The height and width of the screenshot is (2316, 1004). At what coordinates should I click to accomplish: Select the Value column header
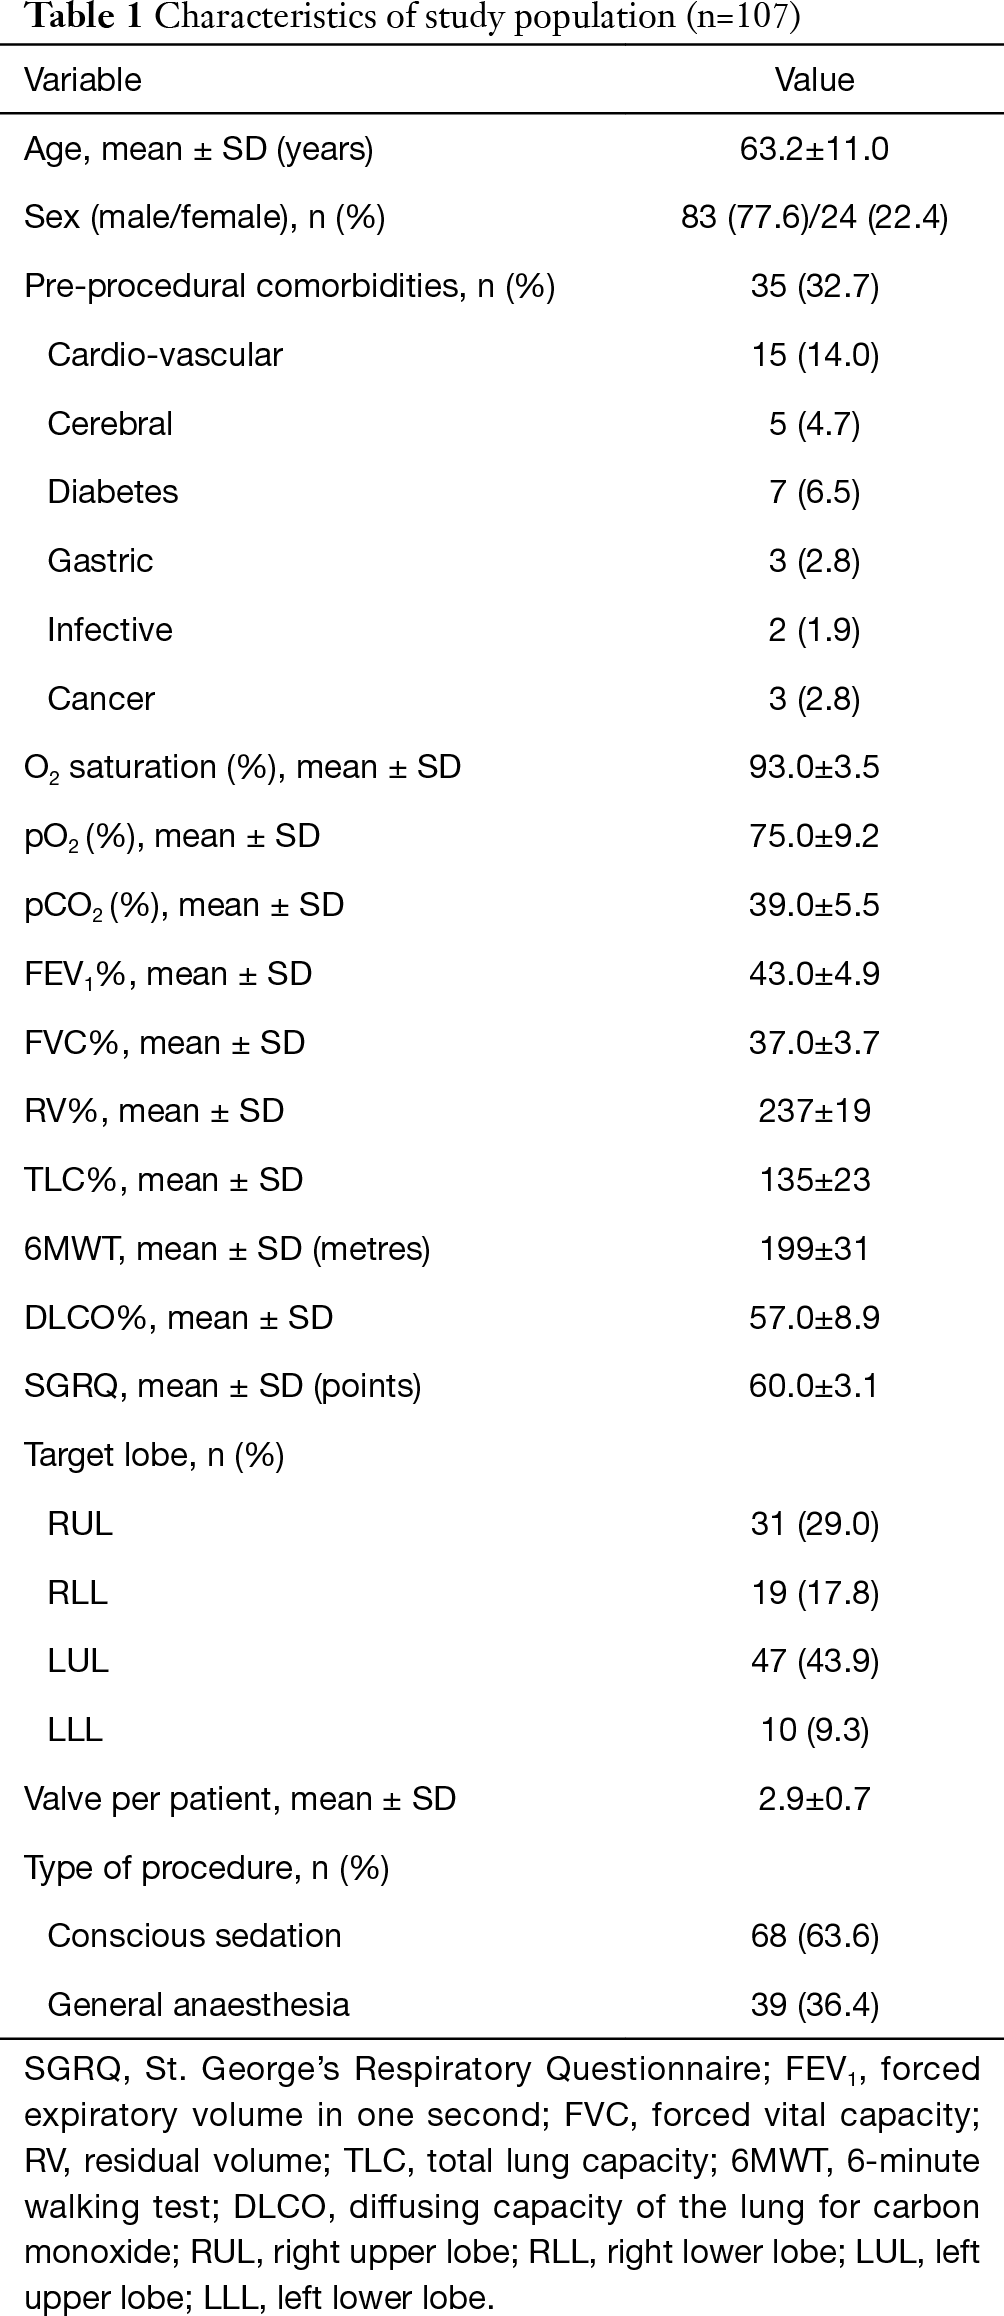(x=814, y=80)
